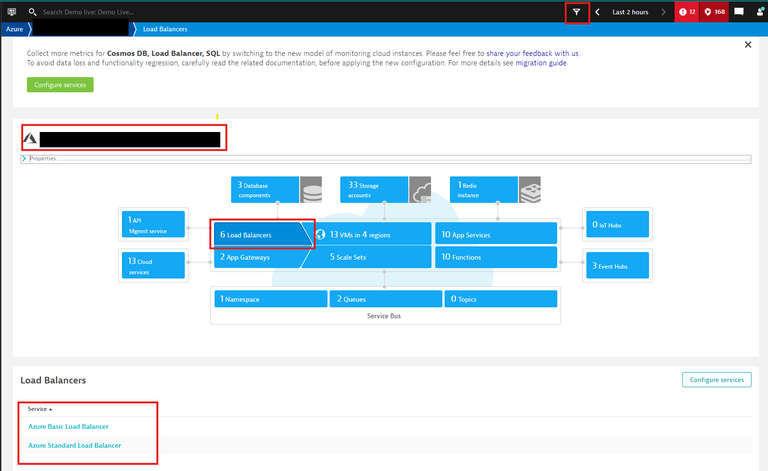Open the user profile icon

pyautogui.click(x=759, y=12)
